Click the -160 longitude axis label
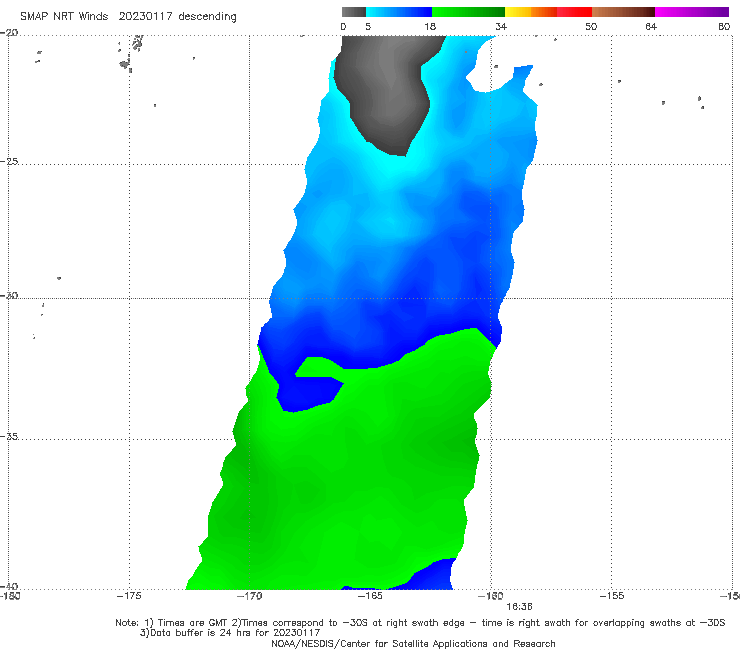The width and height of the screenshot is (740, 650). pos(491,596)
